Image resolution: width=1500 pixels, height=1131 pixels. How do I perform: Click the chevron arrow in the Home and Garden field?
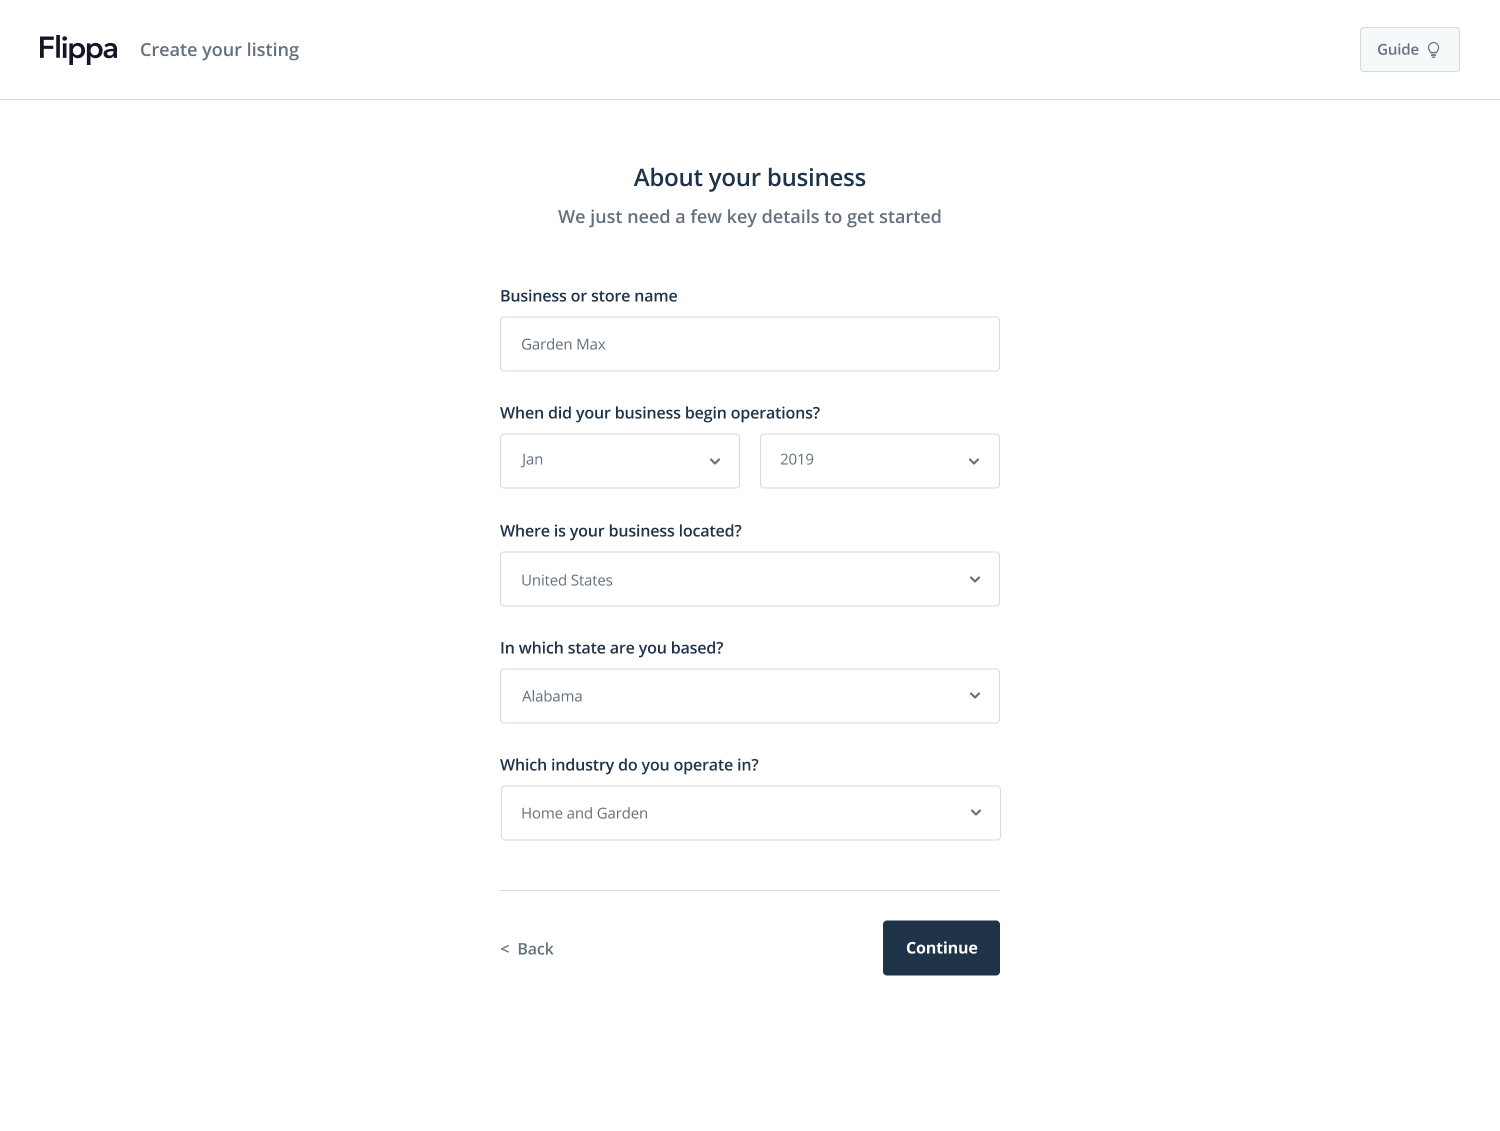tap(976, 813)
